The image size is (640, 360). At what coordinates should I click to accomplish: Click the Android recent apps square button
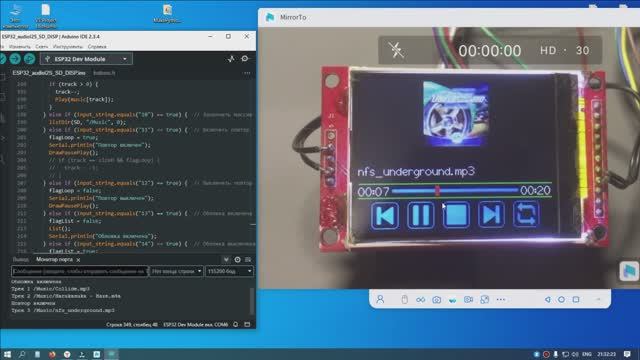pyautogui.click(x=576, y=300)
